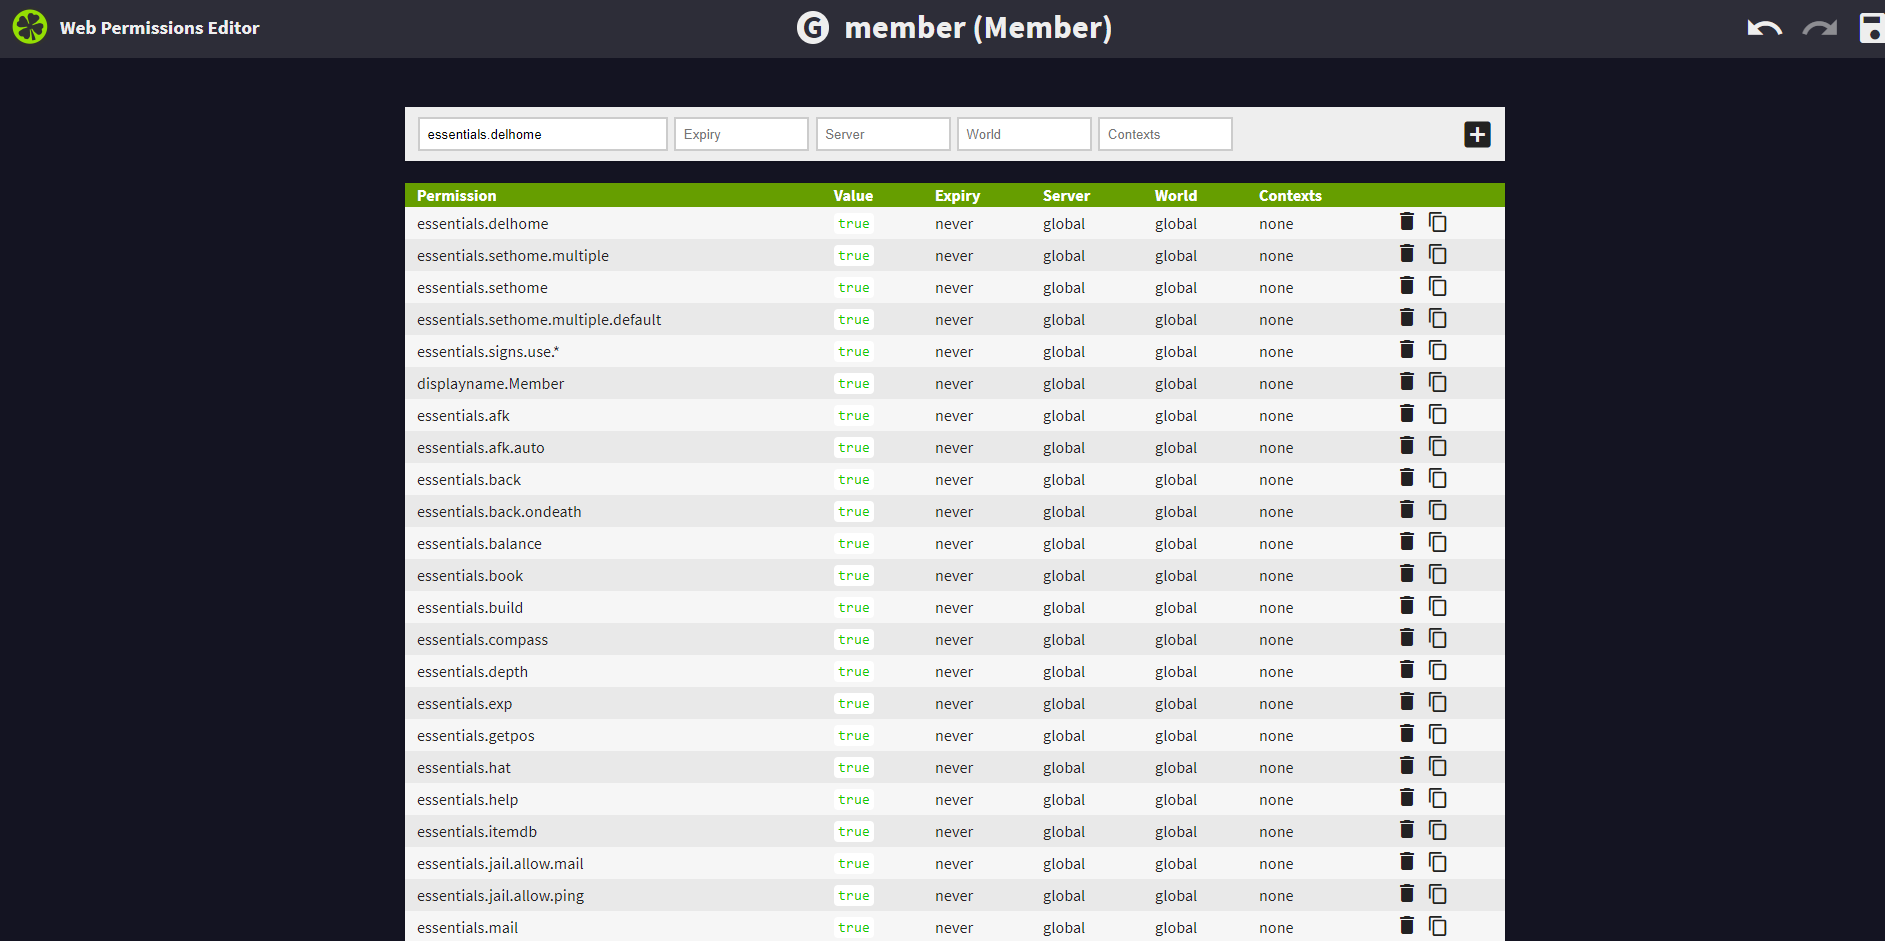Viewport: 1885px width, 941px height.
Task: Redo the last undone change
Action: pos(1820,28)
